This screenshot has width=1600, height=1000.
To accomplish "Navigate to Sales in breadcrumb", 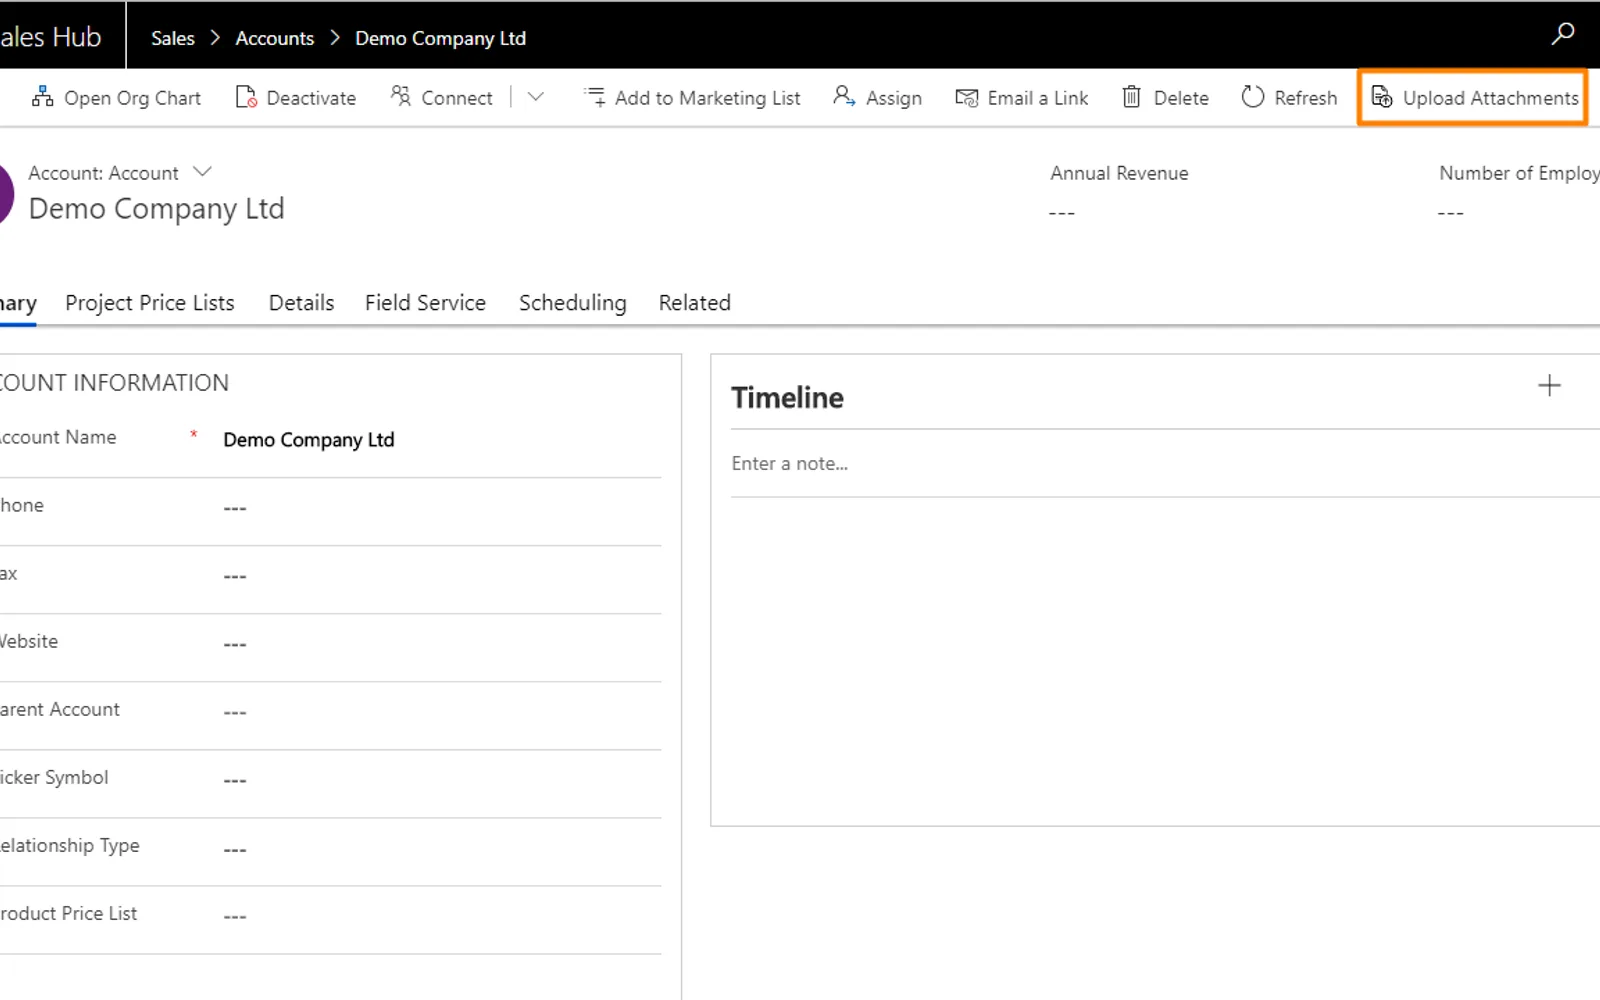I will click(x=173, y=38).
